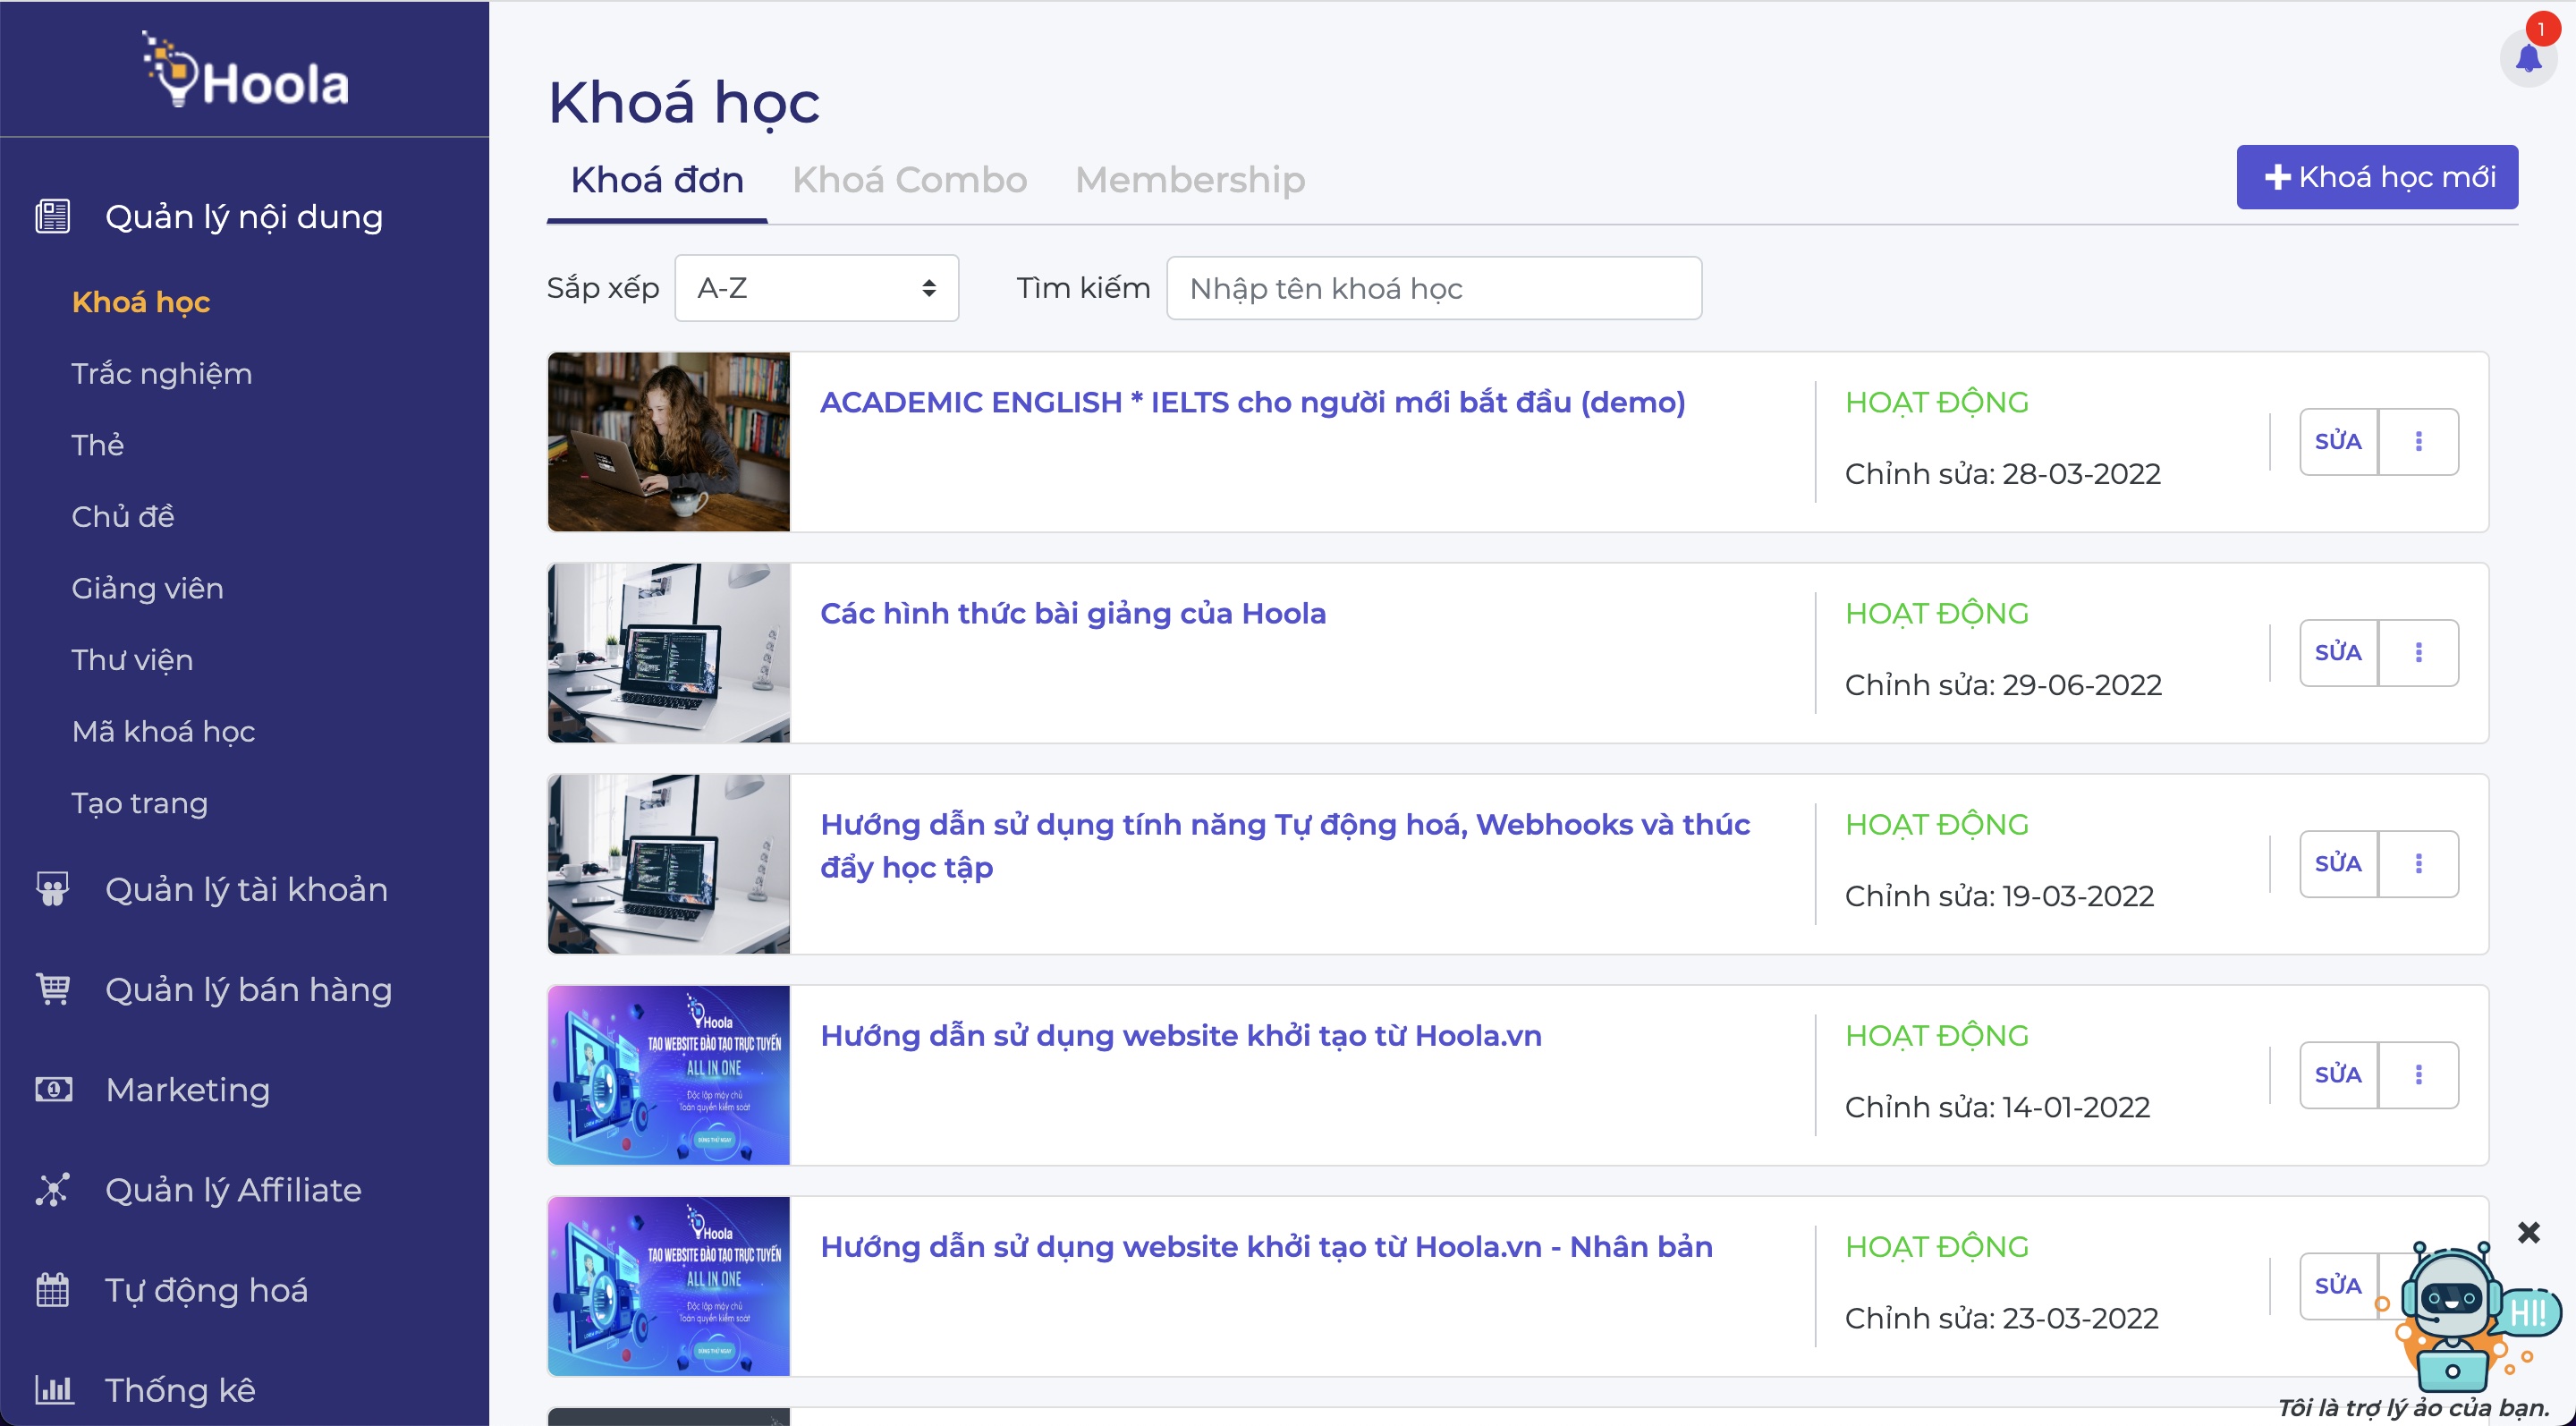The height and width of the screenshot is (1426, 2576).
Task: Click Tự động hoá, Webhooks course thumbnail
Action: coord(669,863)
